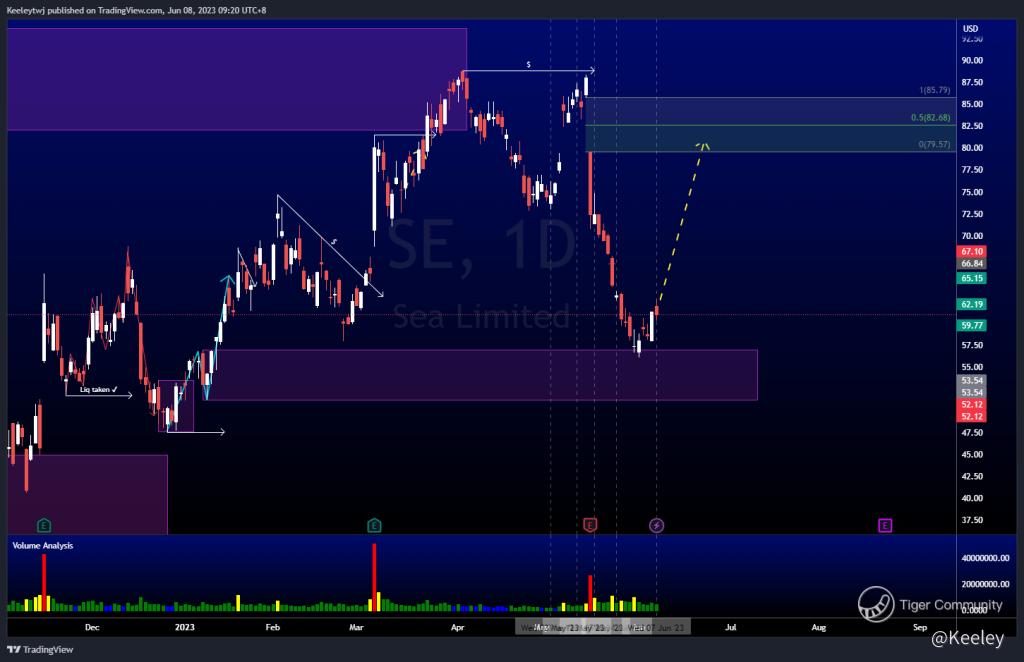Image resolution: width=1024 pixels, height=662 pixels.
Task: Click the gray 66.84 price label
Action: click(972, 264)
